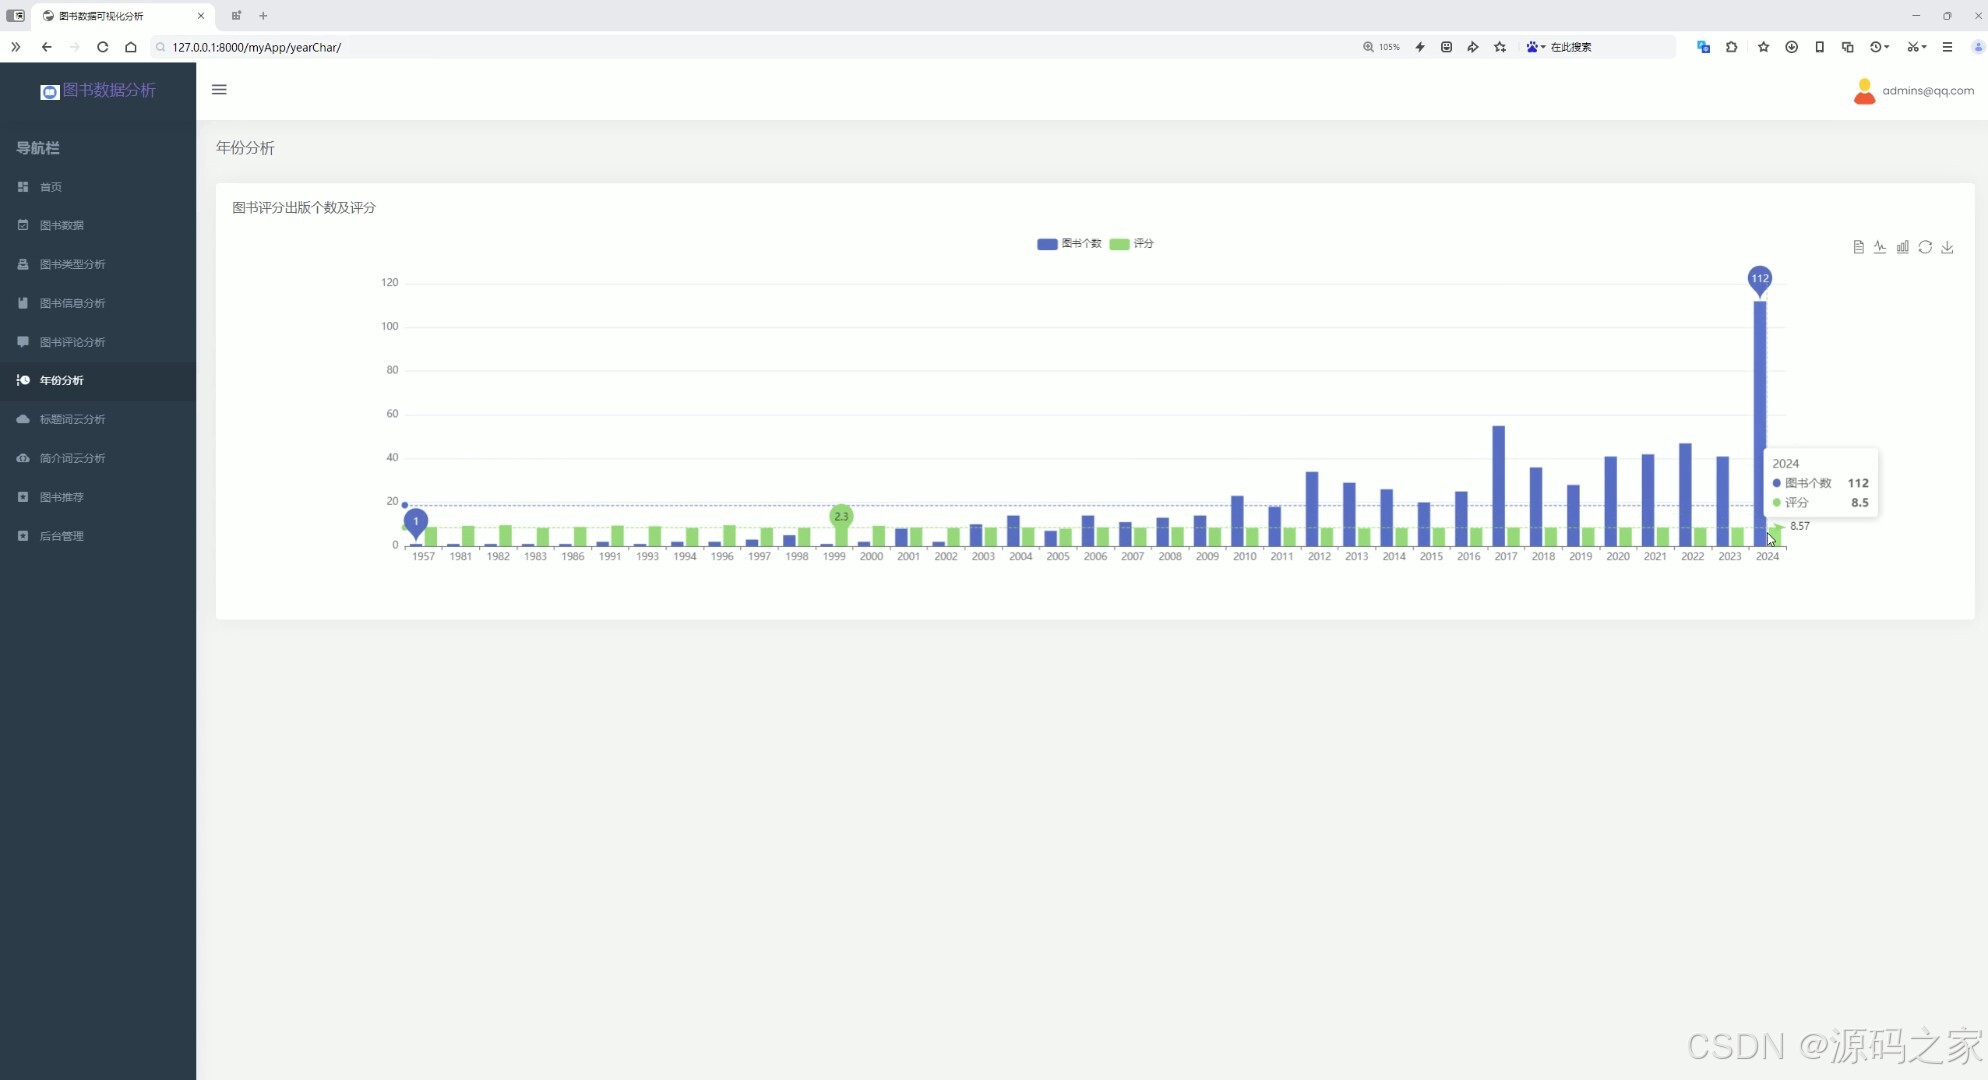Open search engine dropdown with paw icon
This screenshot has height=1080, width=1988.
point(1535,47)
